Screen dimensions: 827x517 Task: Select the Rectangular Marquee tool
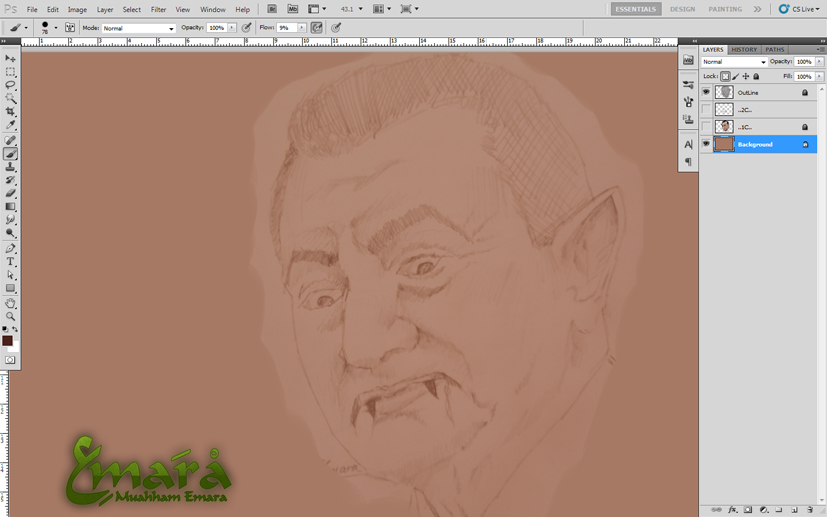coord(10,72)
